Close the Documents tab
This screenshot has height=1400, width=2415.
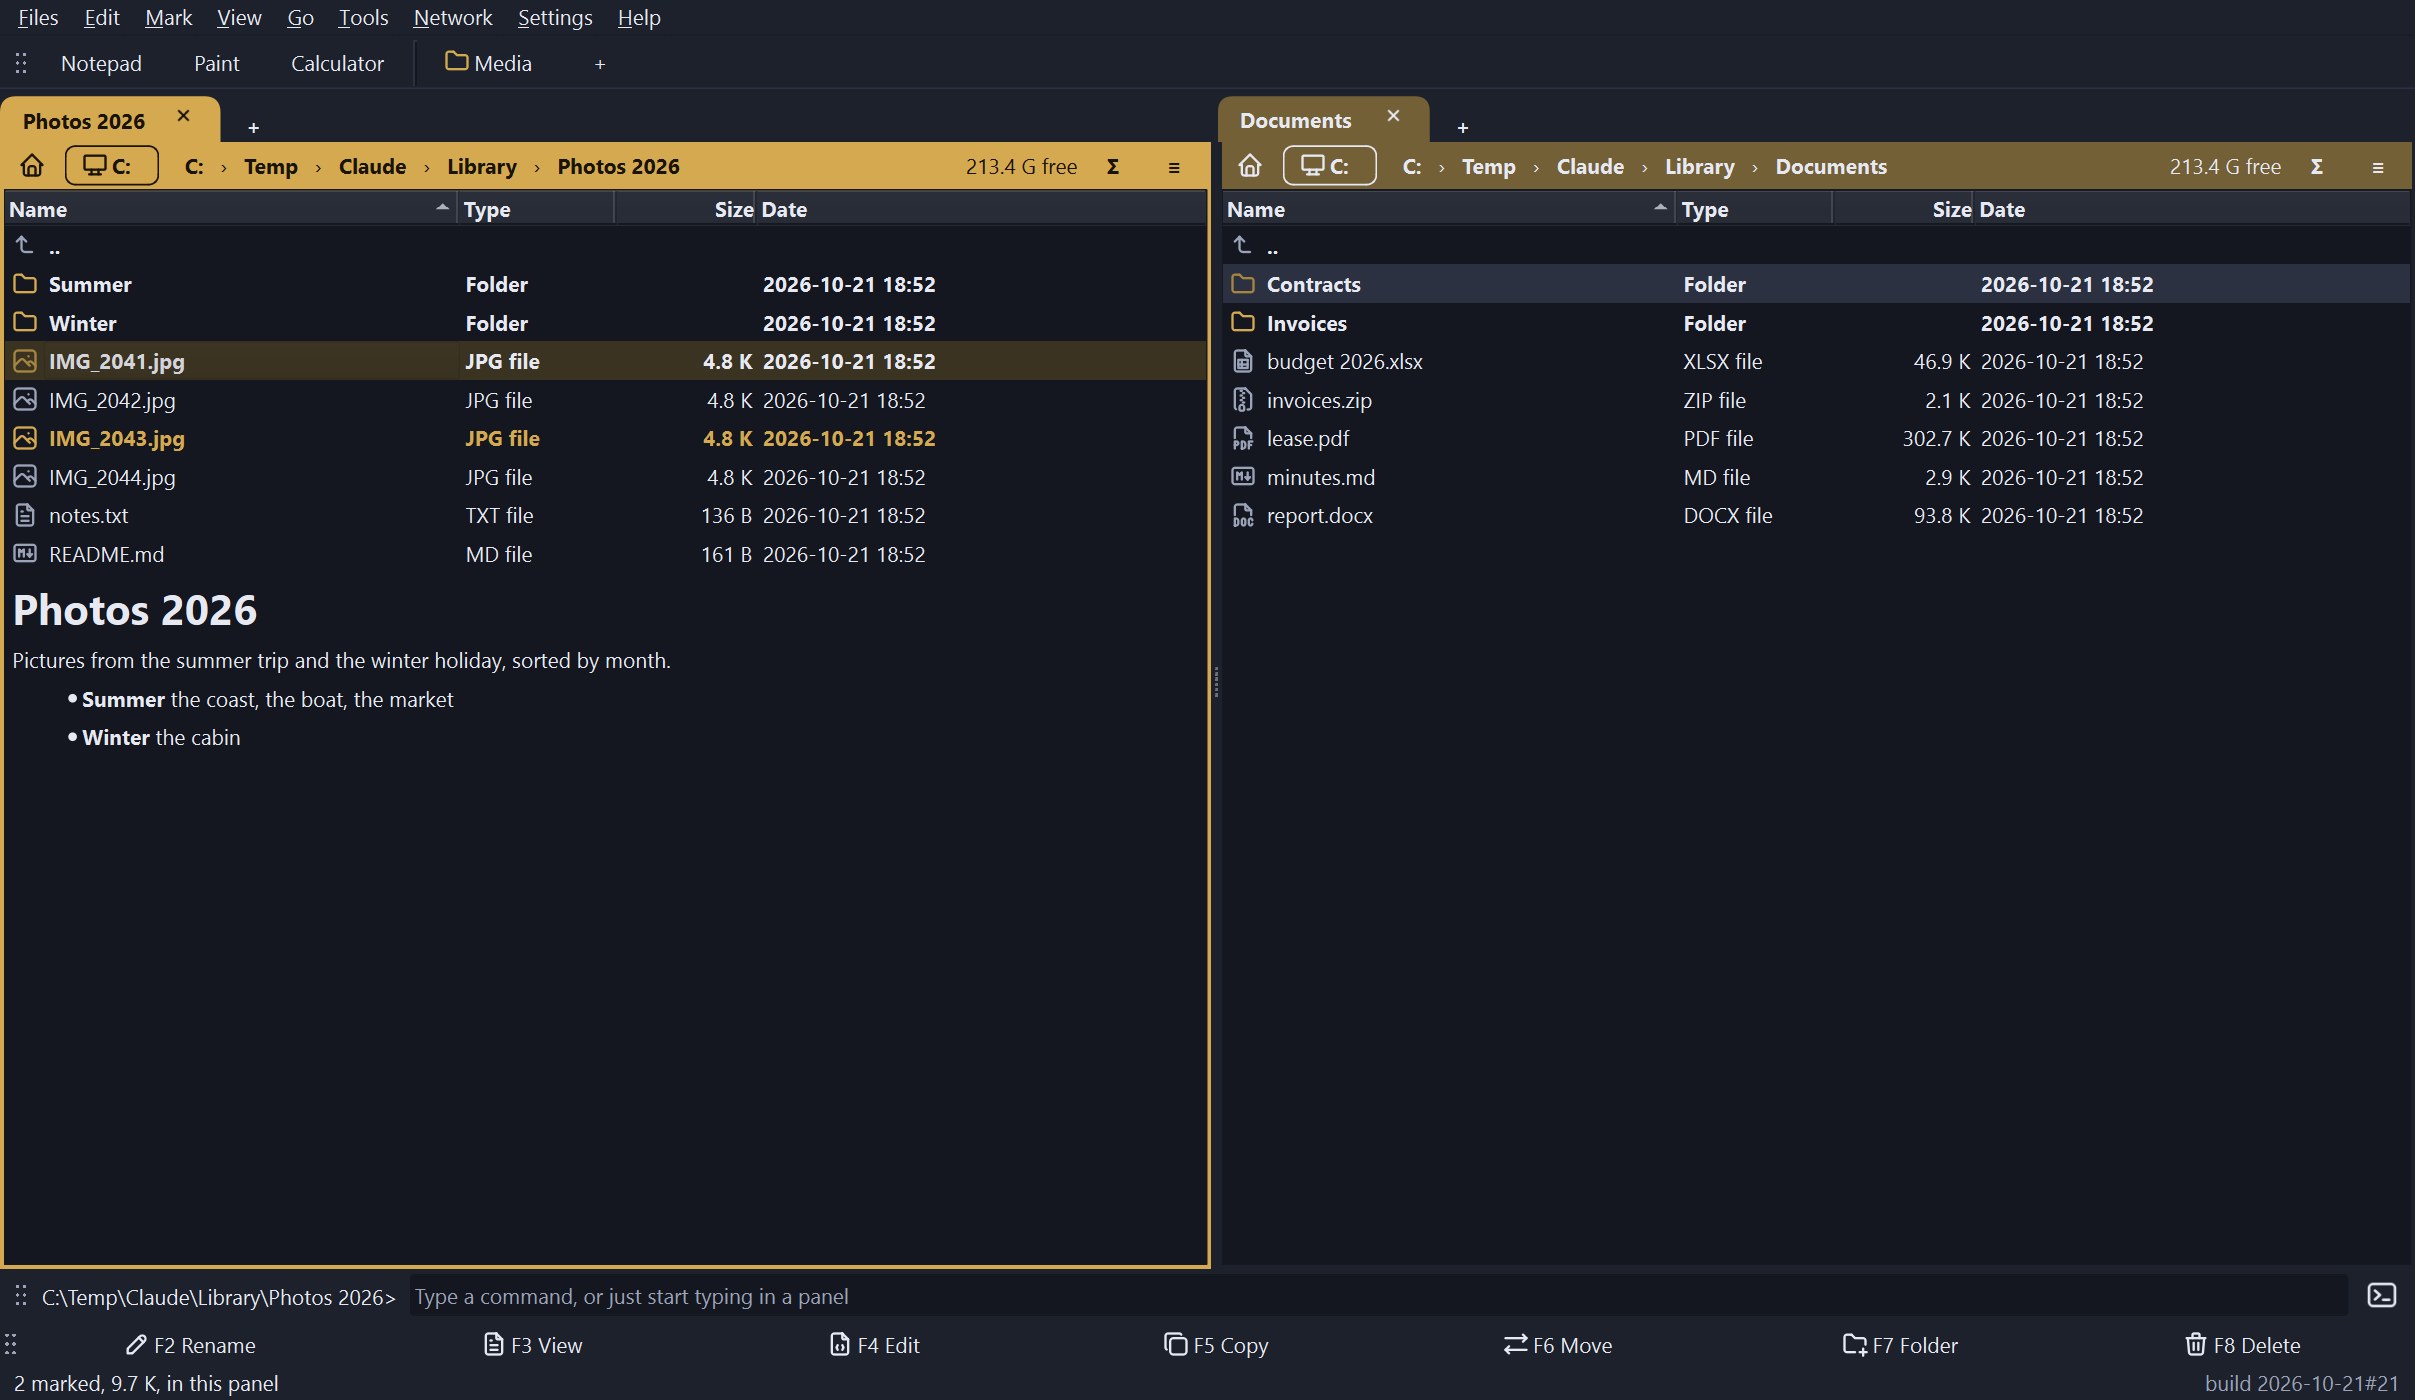pos(1393,116)
